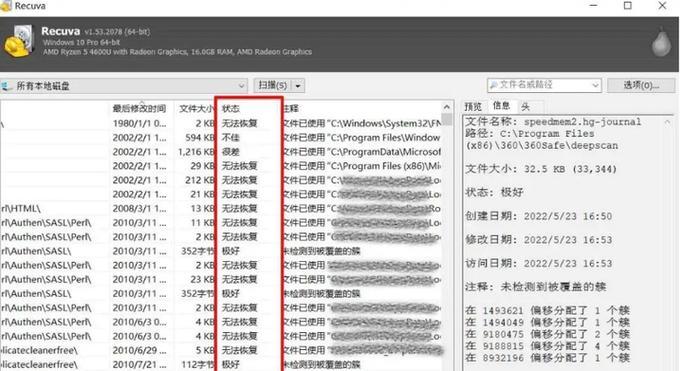The height and width of the screenshot is (371, 683).
Task: Click the 修改日期: 2022/5/23 16:53 line
Action: (538, 239)
